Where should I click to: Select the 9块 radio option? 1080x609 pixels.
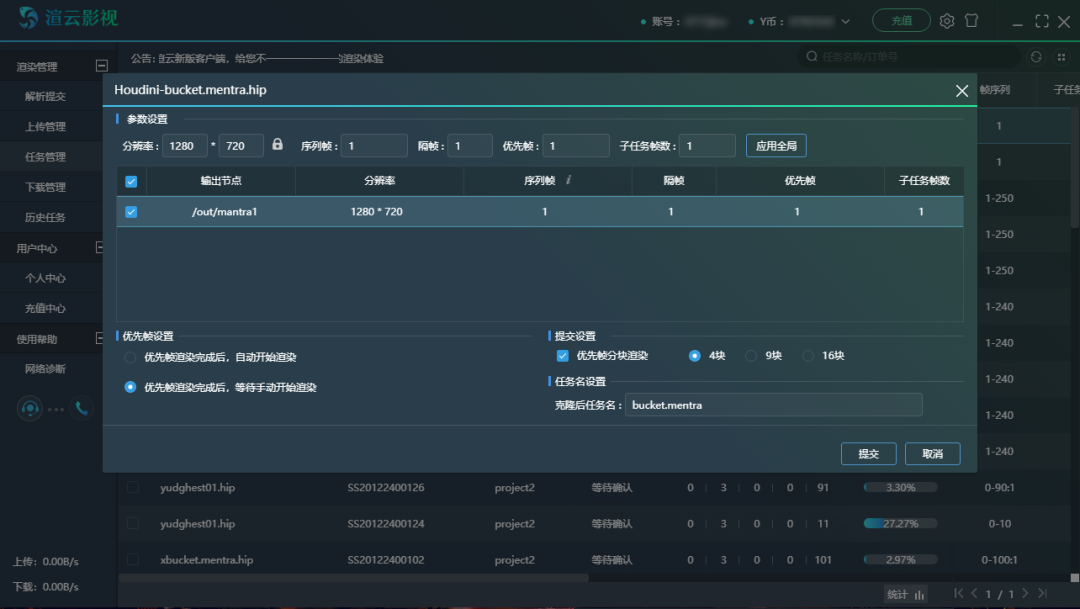click(751, 356)
